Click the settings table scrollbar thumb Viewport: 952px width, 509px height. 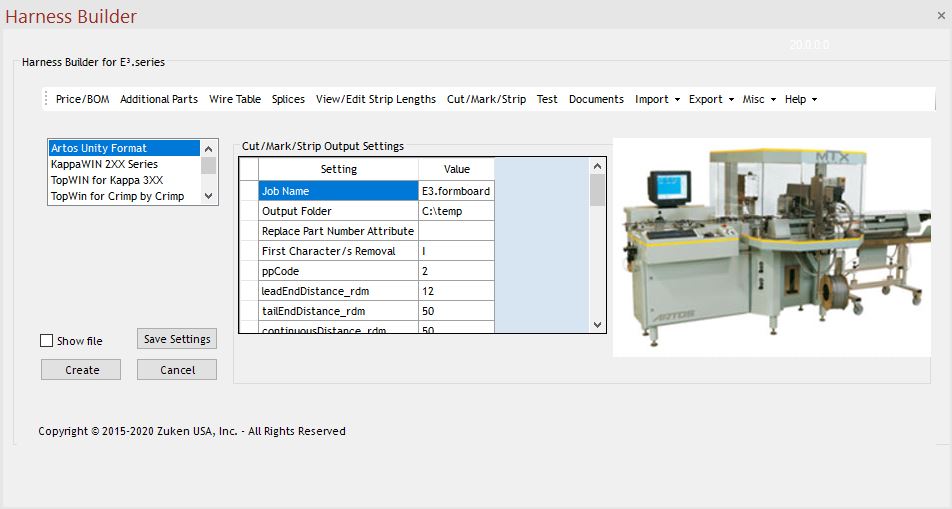[x=597, y=190]
